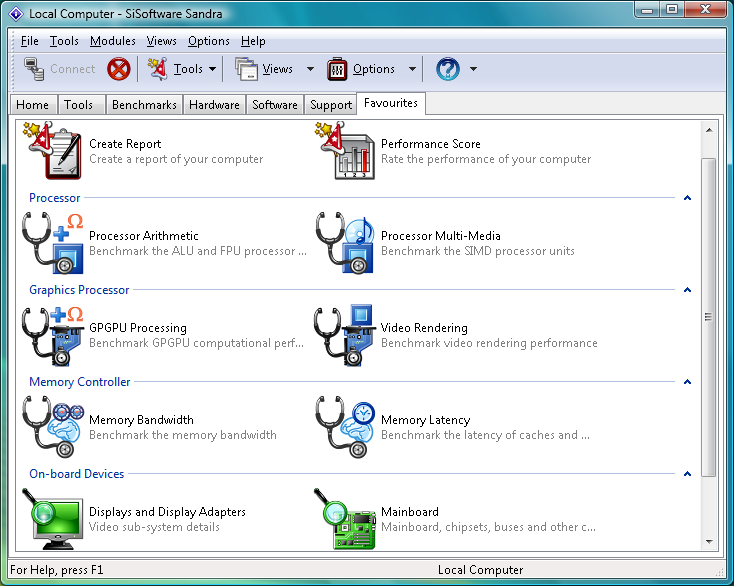
Task: Click the vertical scrollbar thumb
Action: click(x=709, y=317)
